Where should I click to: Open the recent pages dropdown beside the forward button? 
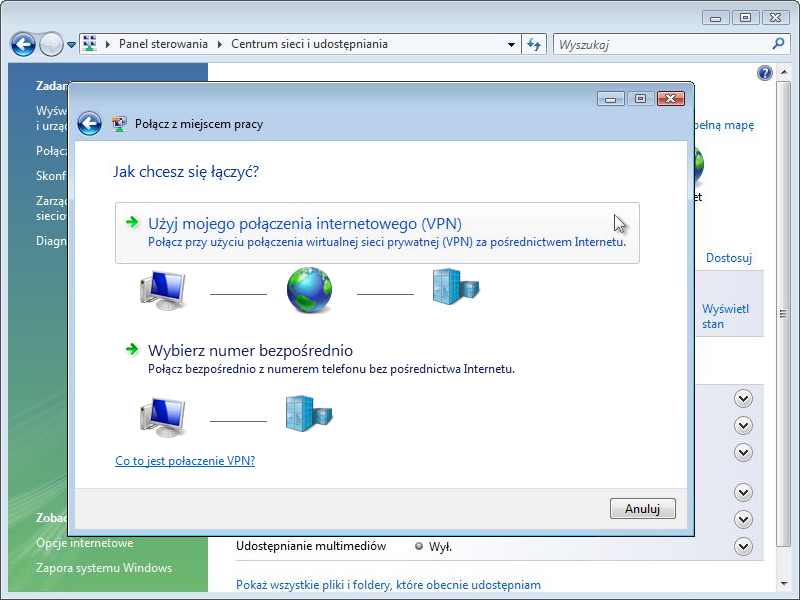72,45
